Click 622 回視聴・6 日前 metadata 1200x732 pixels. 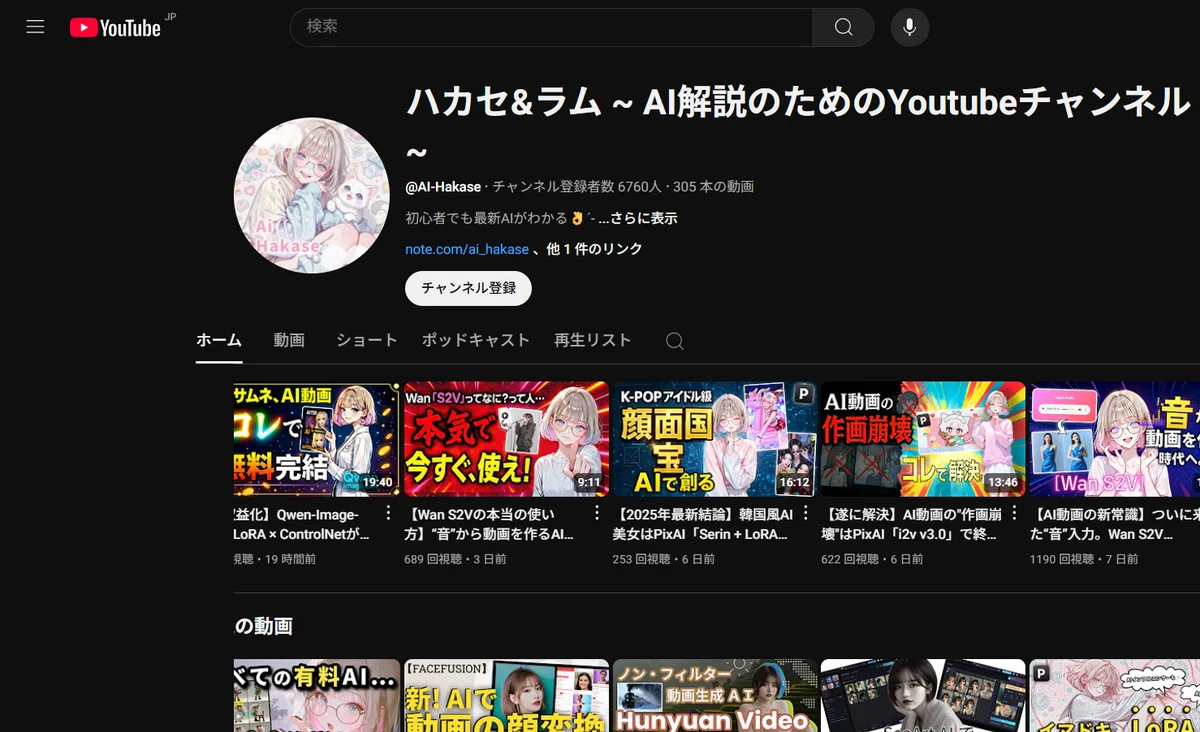pos(872,559)
